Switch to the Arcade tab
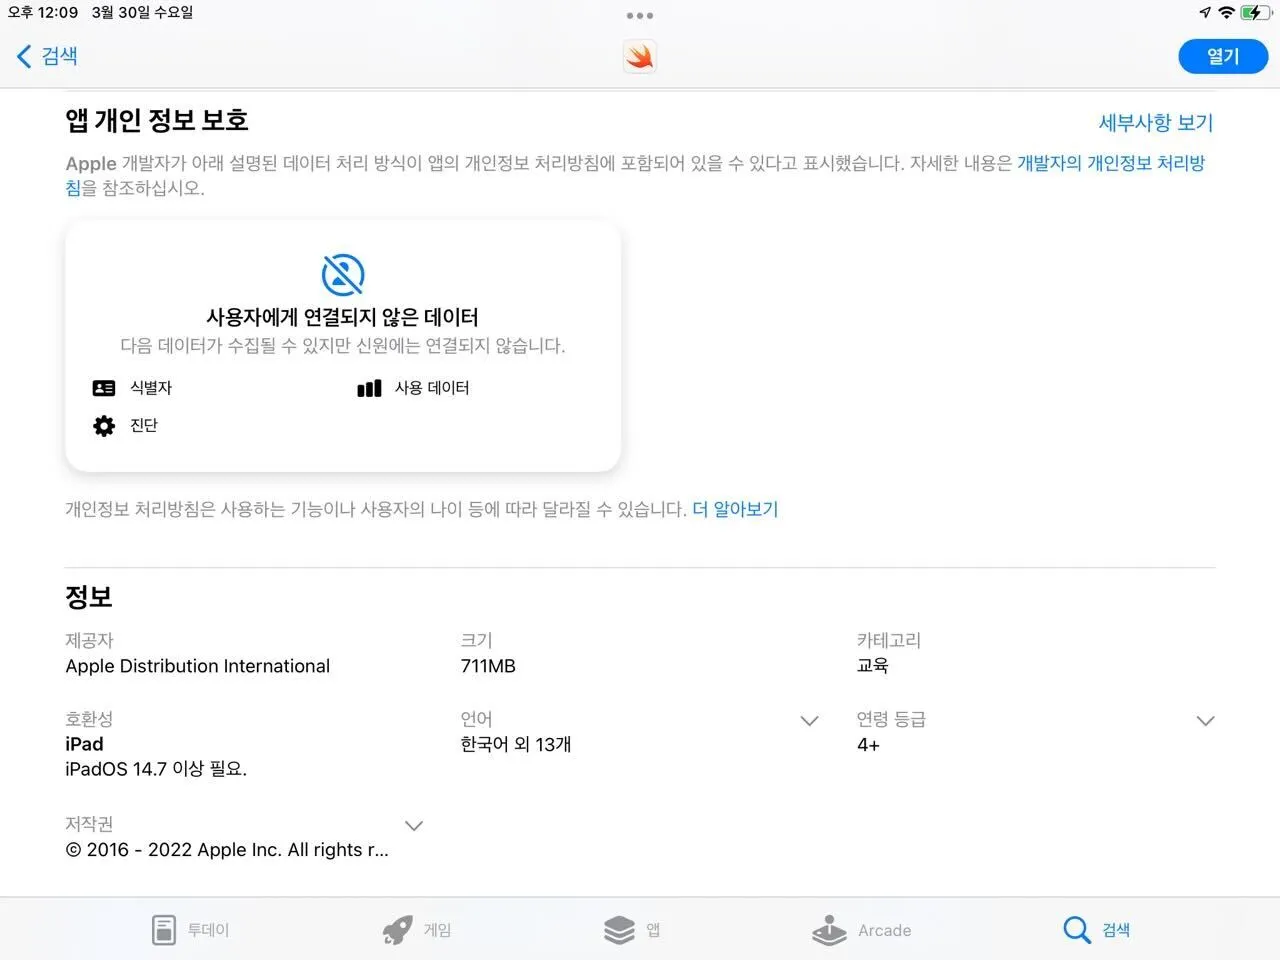Viewport: 1280px width, 960px height. 861,930
